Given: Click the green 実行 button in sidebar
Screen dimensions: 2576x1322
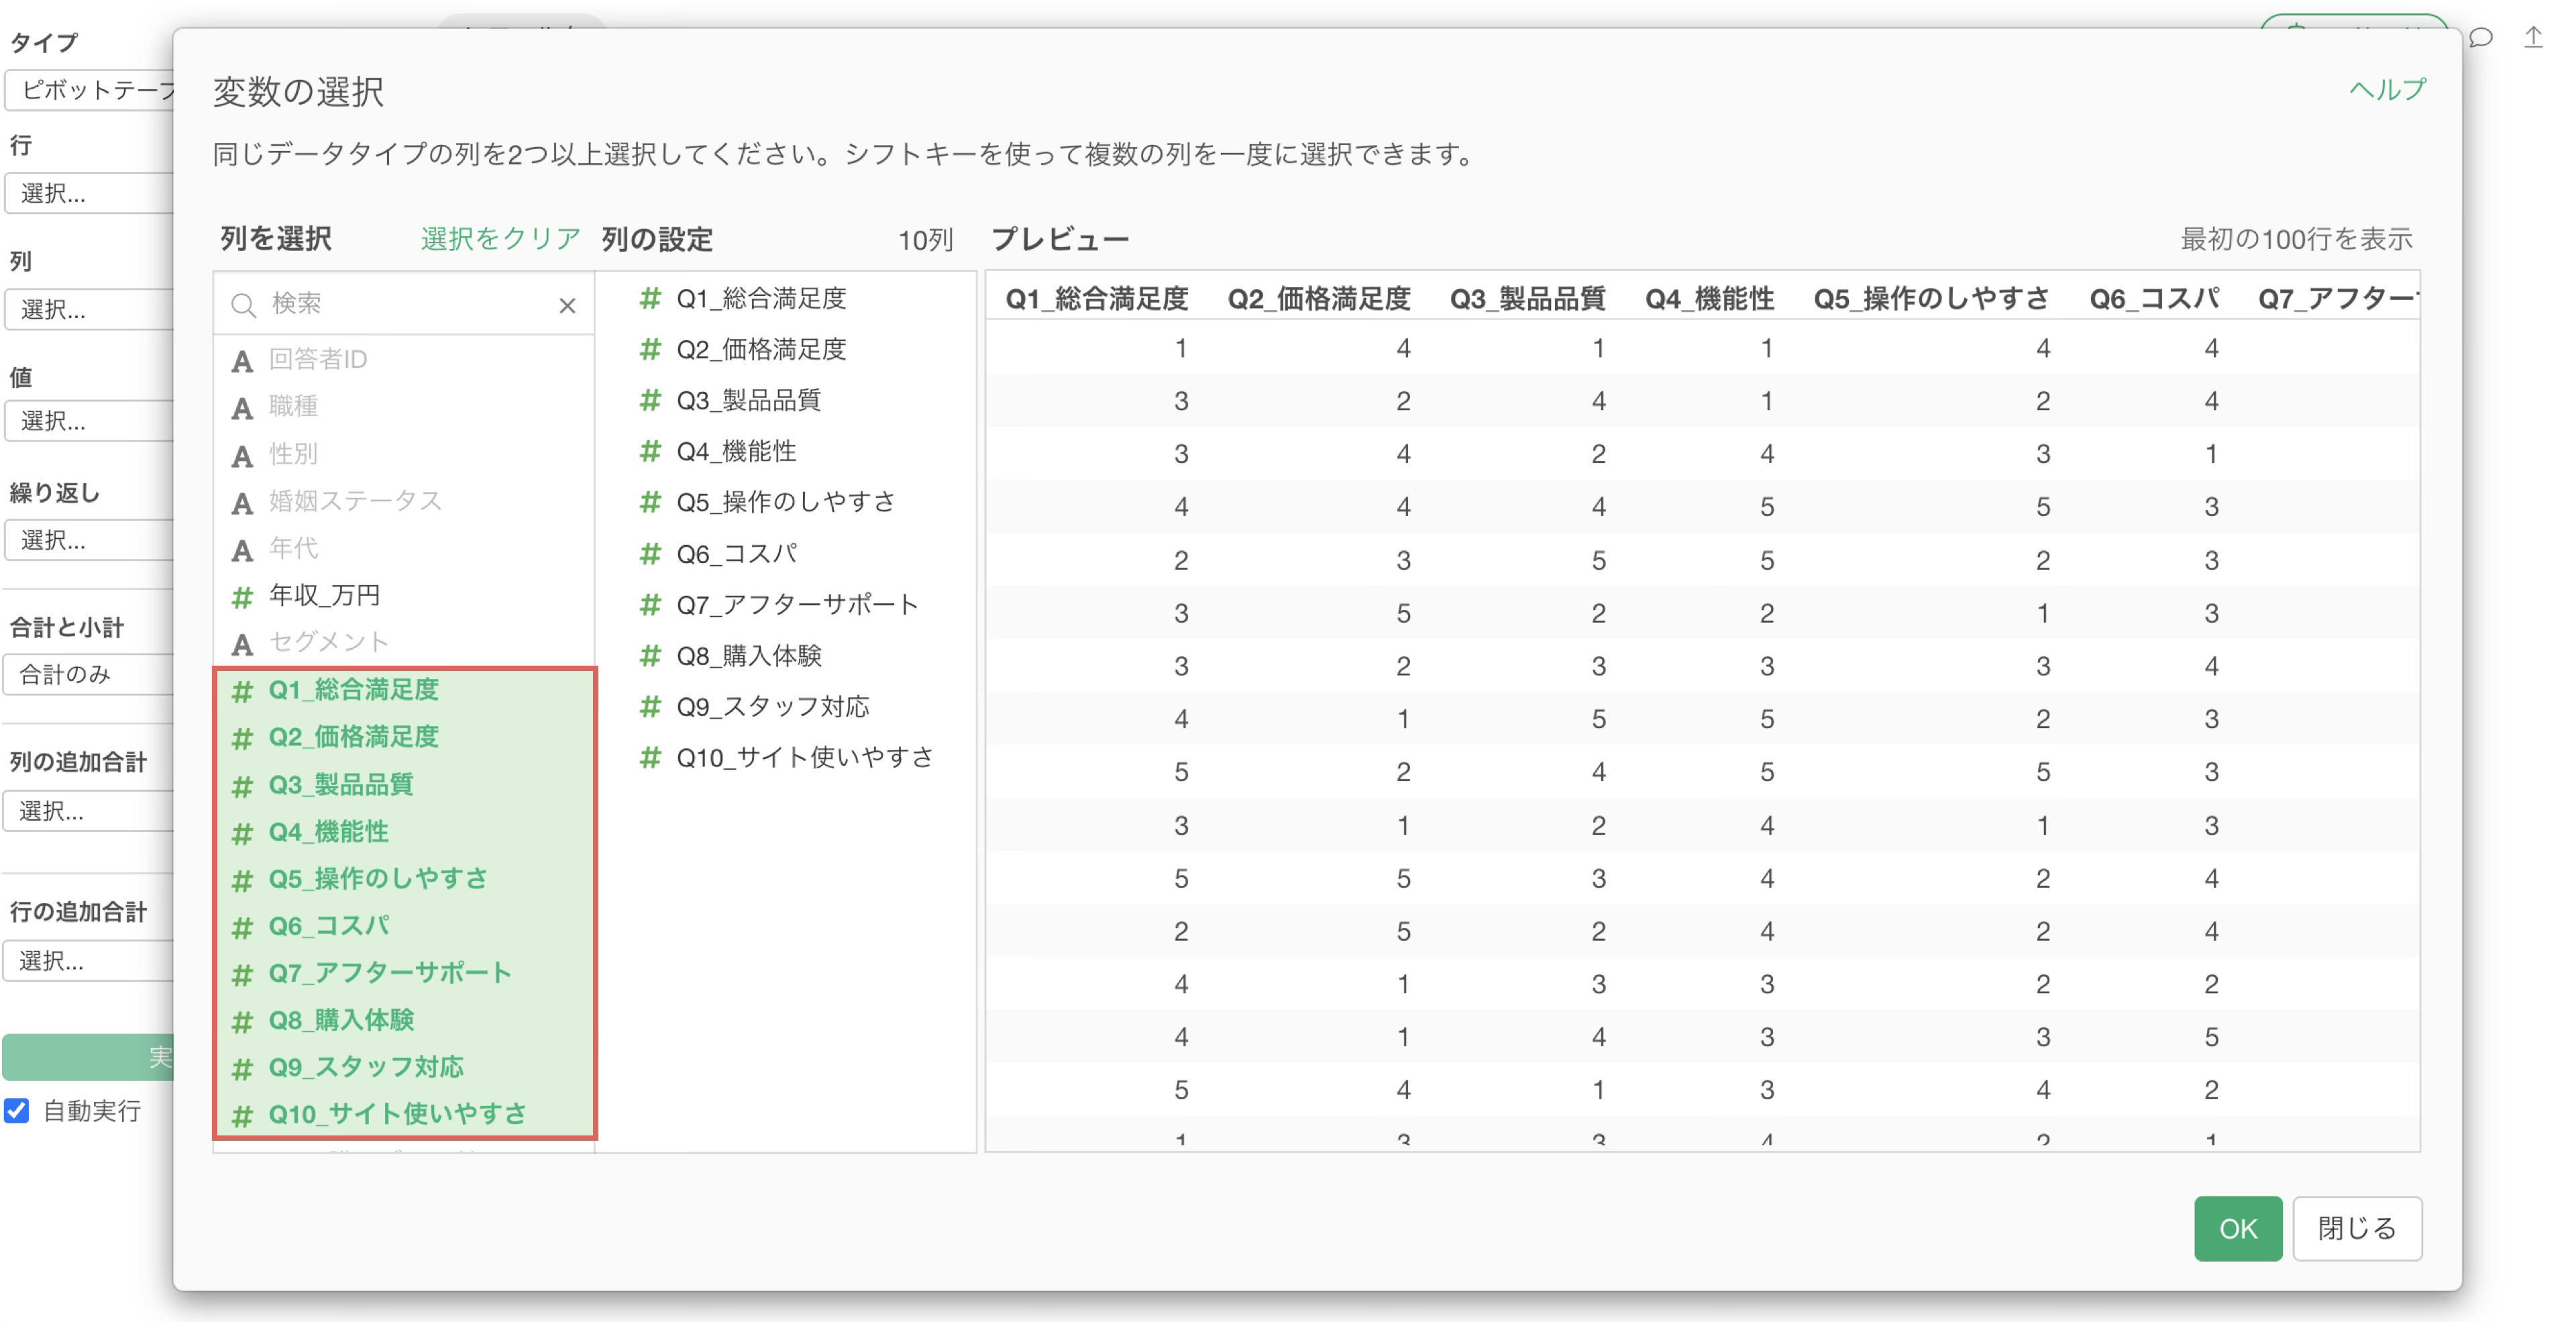Looking at the screenshot, I should tap(88, 1057).
